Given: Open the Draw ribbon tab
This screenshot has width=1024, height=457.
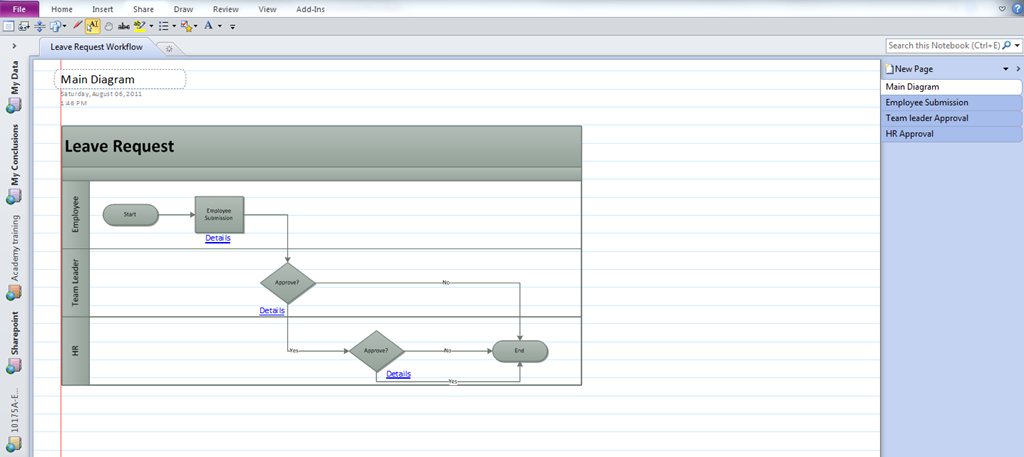Looking at the screenshot, I should point(183,8).
